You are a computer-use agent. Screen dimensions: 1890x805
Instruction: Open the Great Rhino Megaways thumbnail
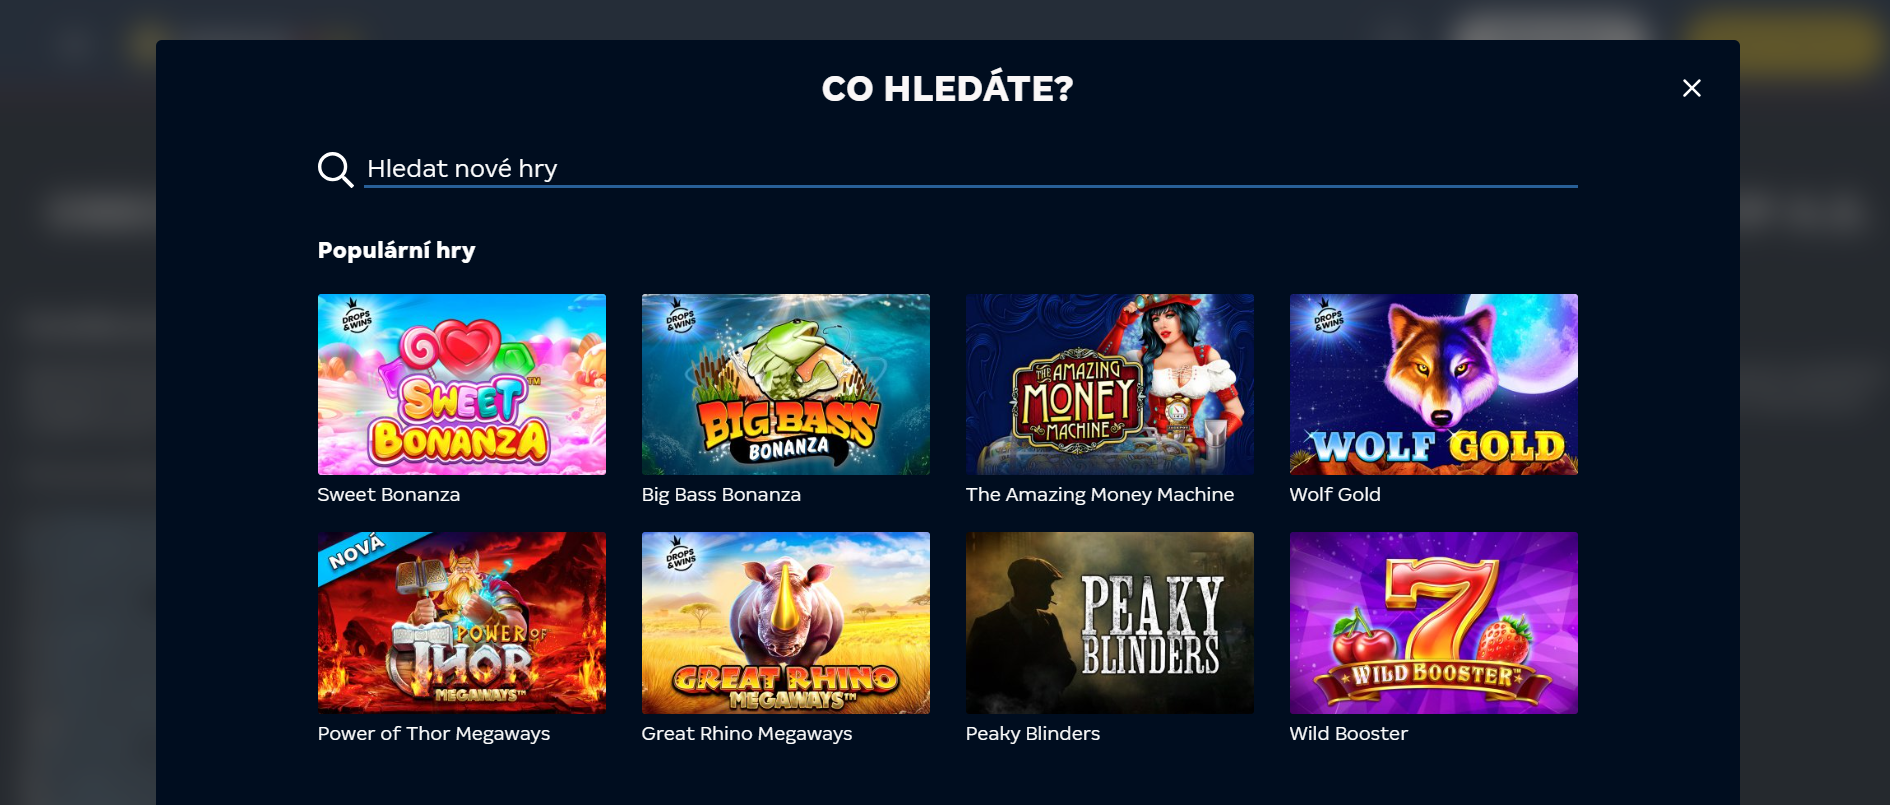pyautogui.click(x=785, y=622)
